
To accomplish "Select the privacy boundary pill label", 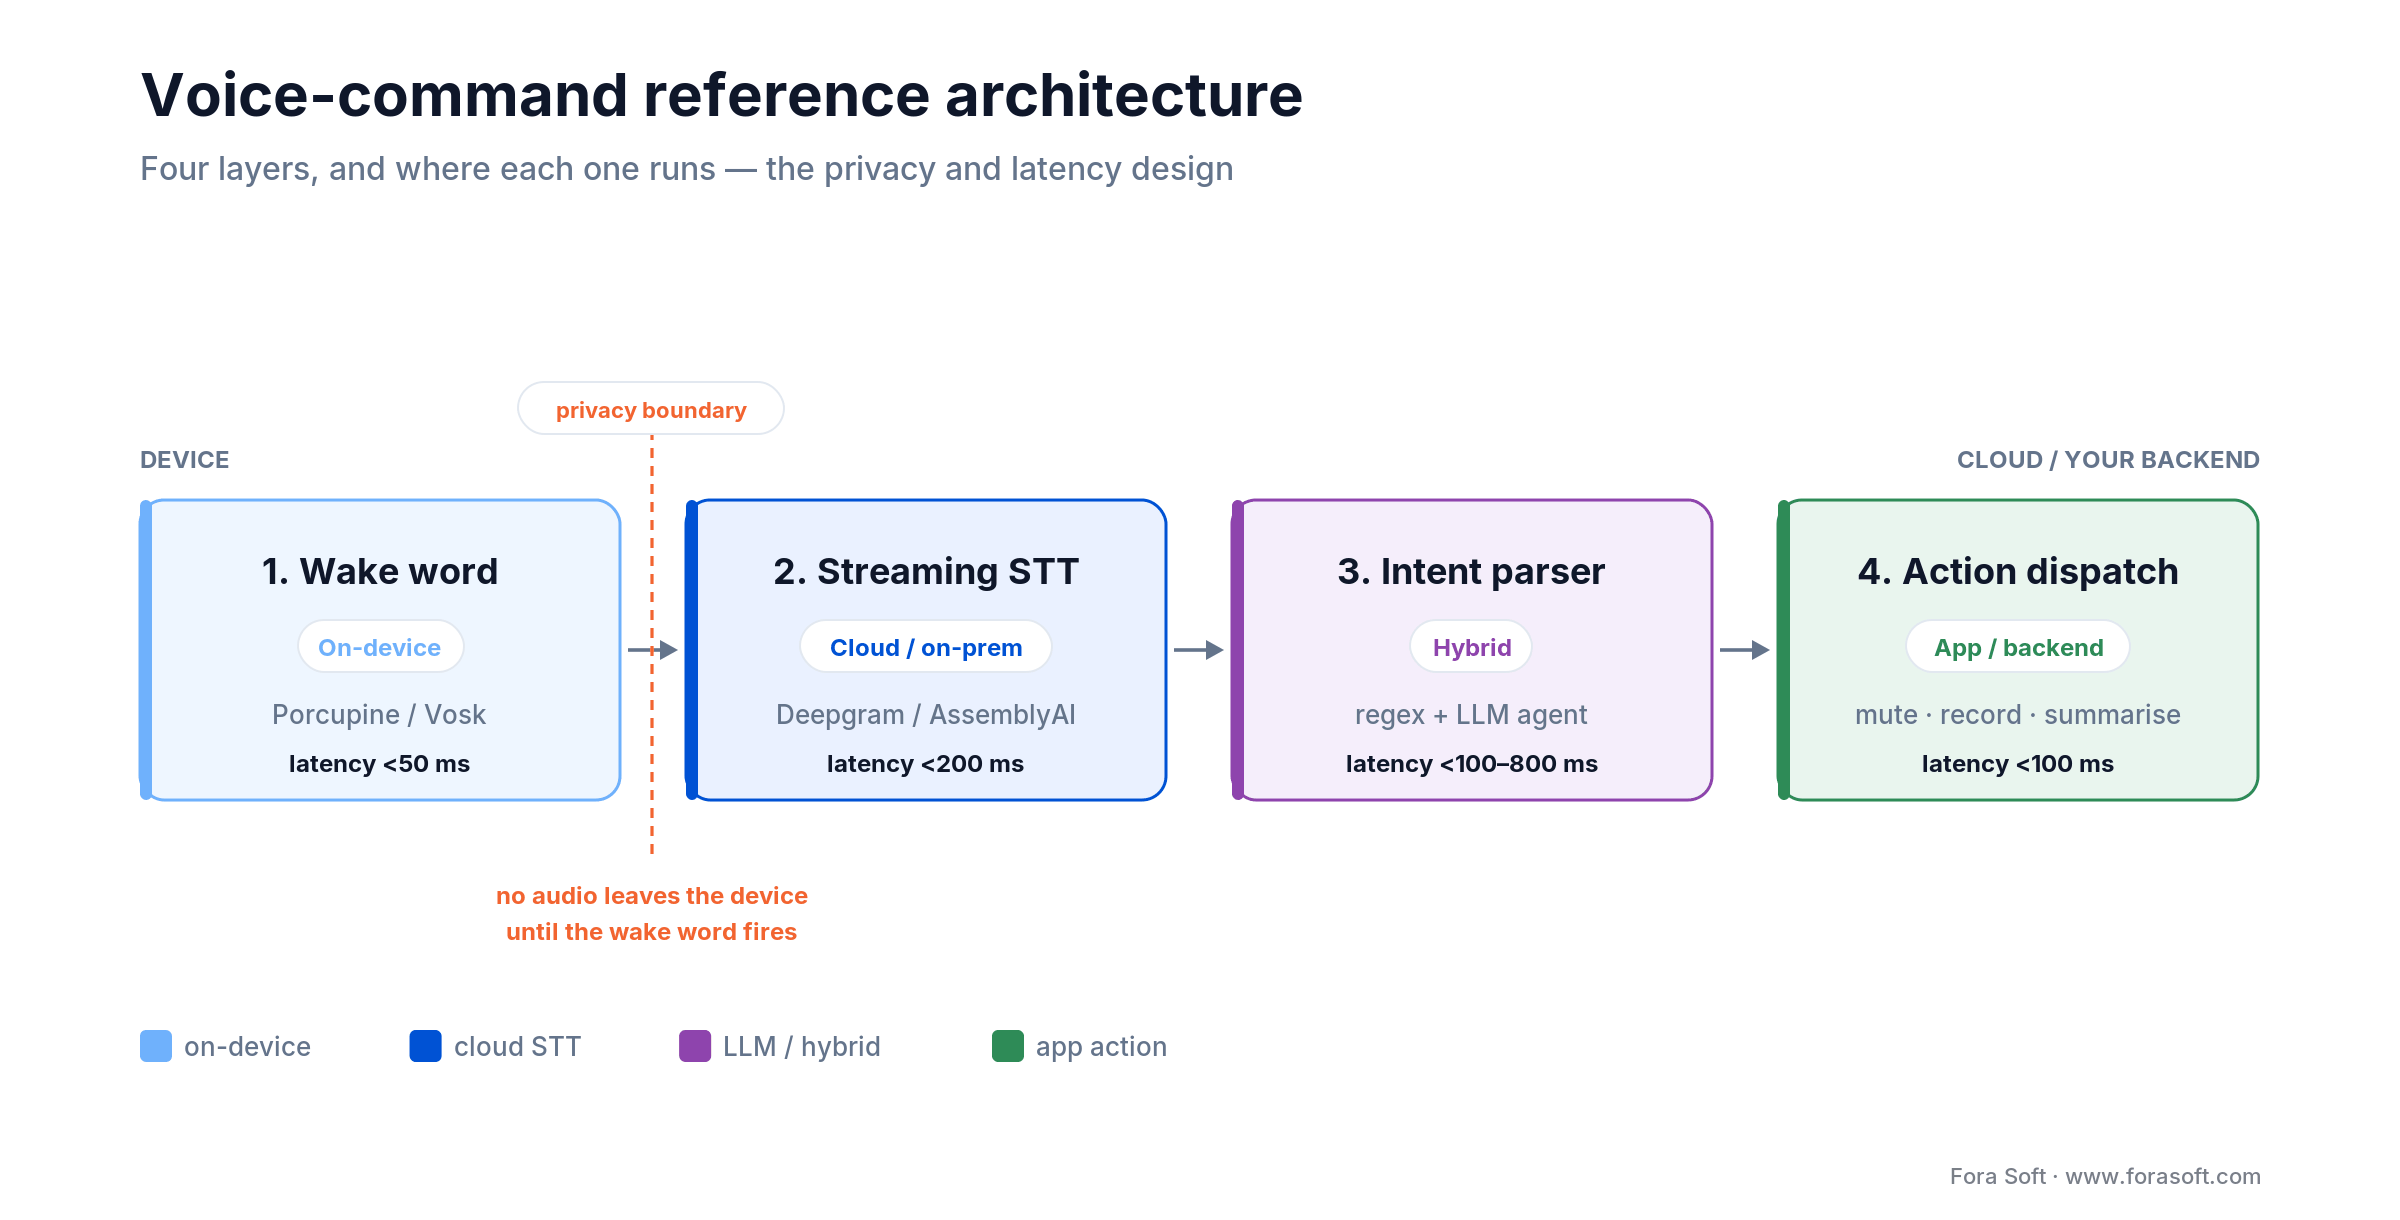I will (651, 409).
